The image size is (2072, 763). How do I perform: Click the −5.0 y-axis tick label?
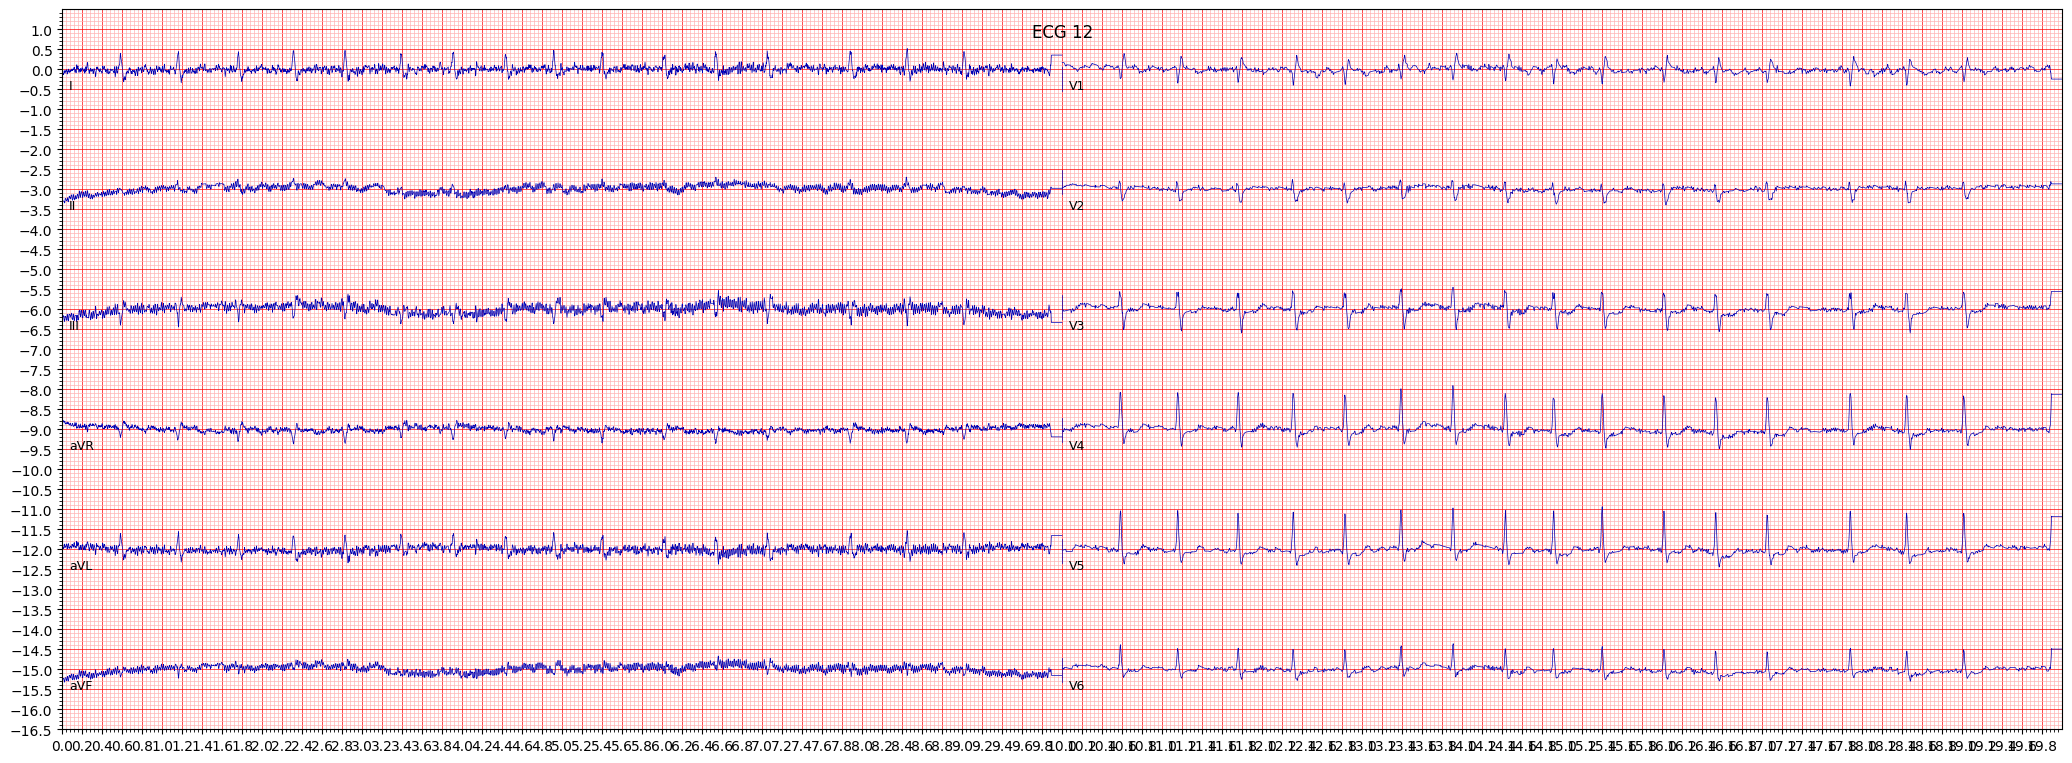(36, 271)
